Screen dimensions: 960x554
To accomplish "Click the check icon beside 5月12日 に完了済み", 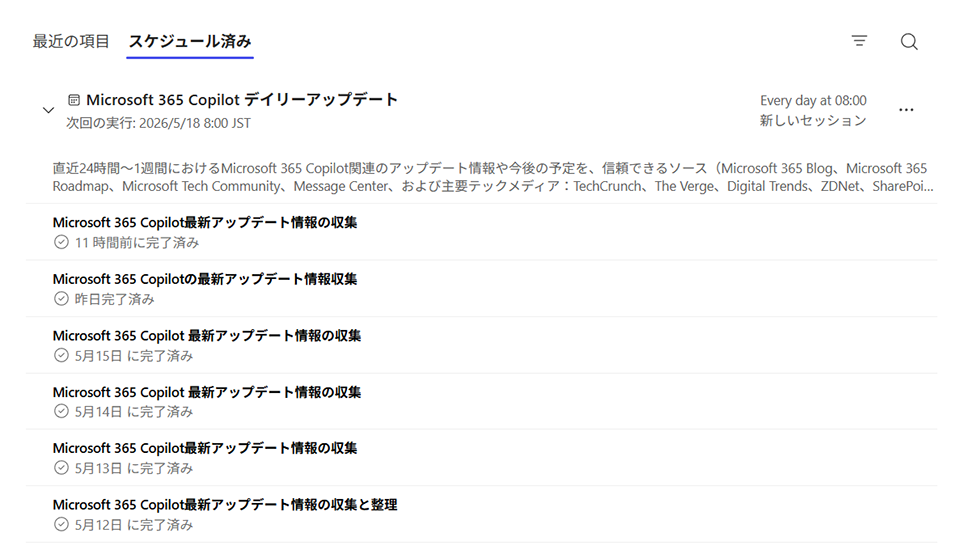I will pos(61,525).
